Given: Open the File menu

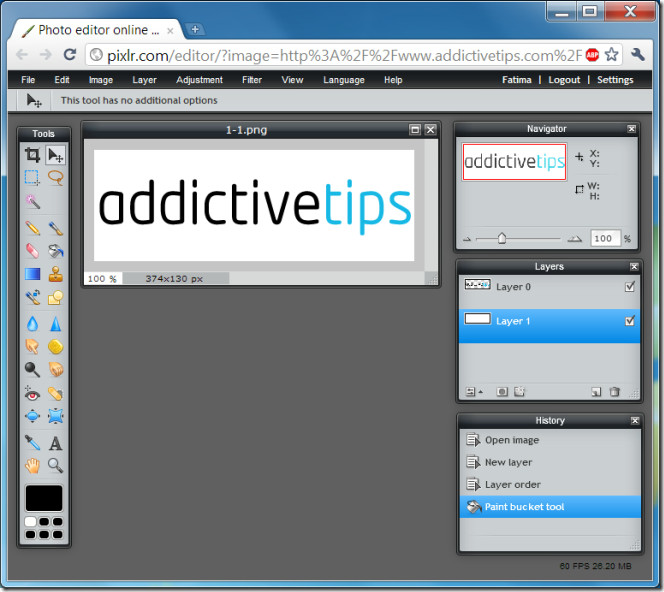Looking at the screenshot, I should pyautogui.click(x=28, y=80).
